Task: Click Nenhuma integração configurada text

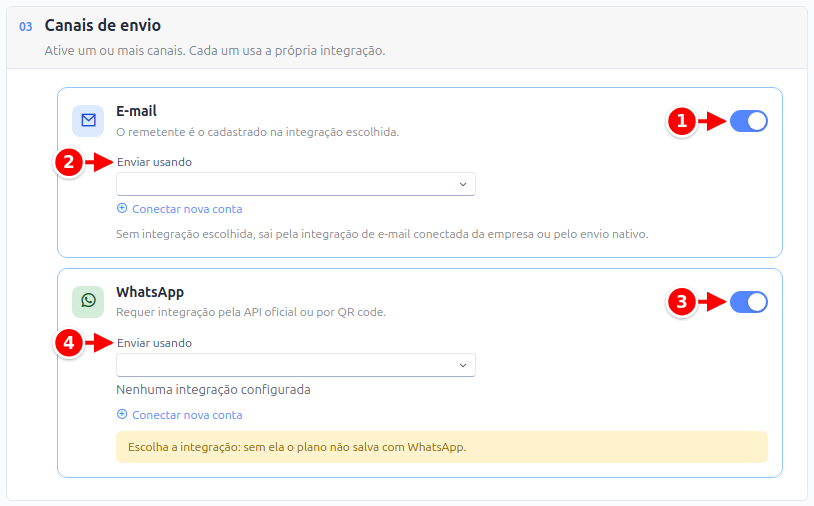Action: point(213,390)
